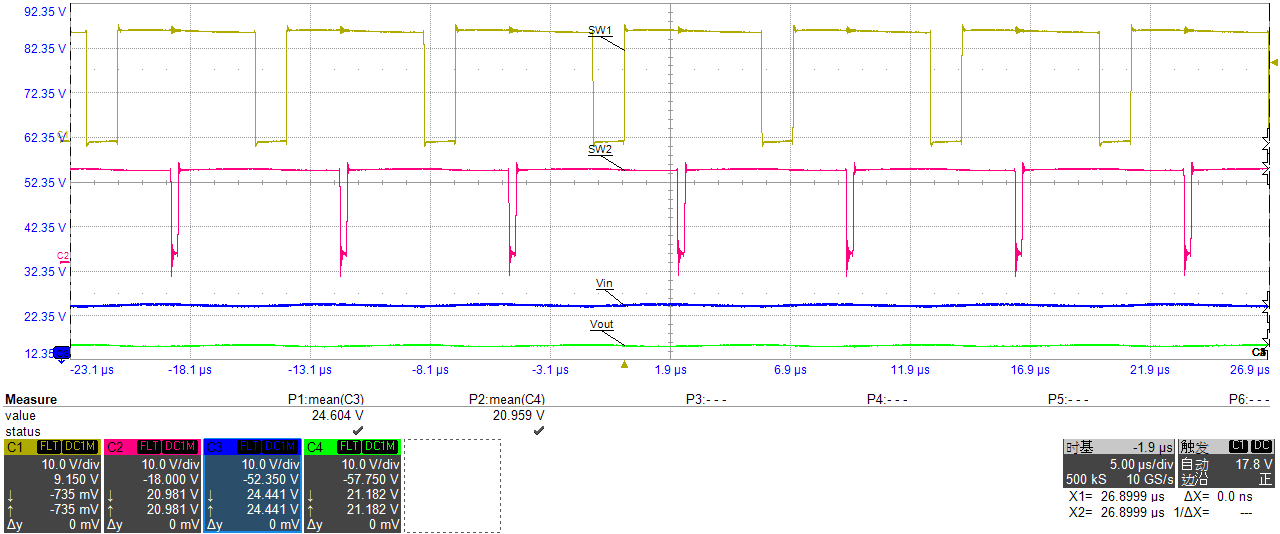Screen dimensions: 1280x534
Task: Click the DC coupling badge in trigger box
Action: click(x=1262, y=446)
